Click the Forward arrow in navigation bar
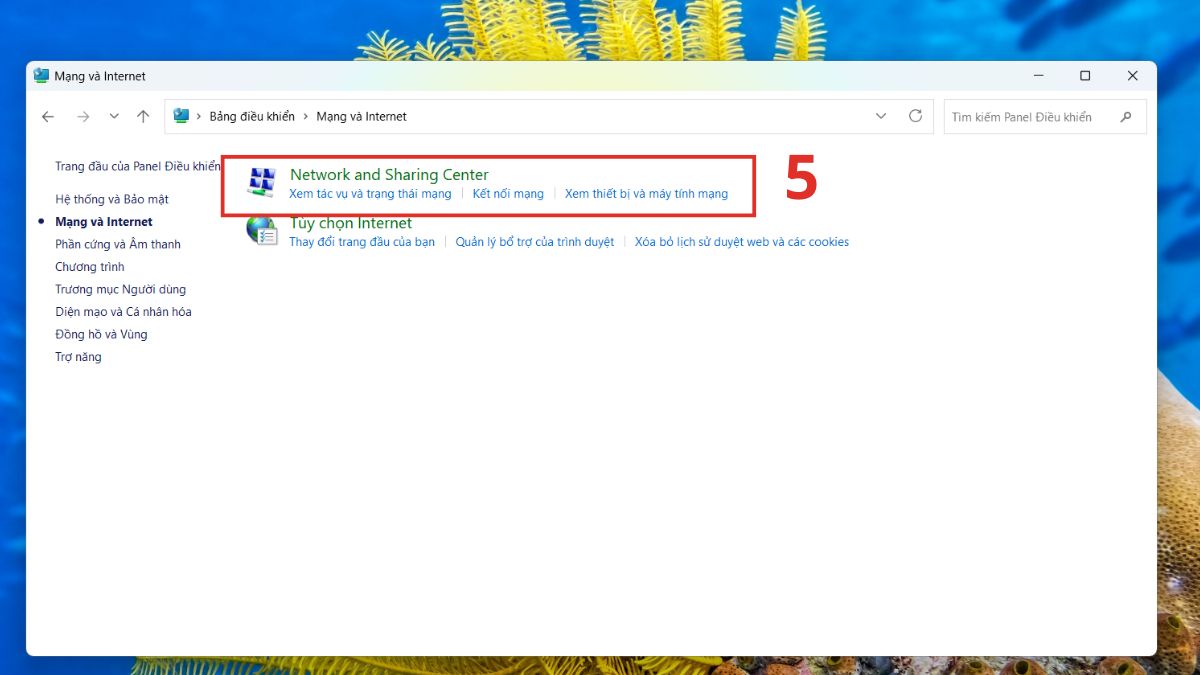Screen dimensions: 1200x675 point(83,117)
